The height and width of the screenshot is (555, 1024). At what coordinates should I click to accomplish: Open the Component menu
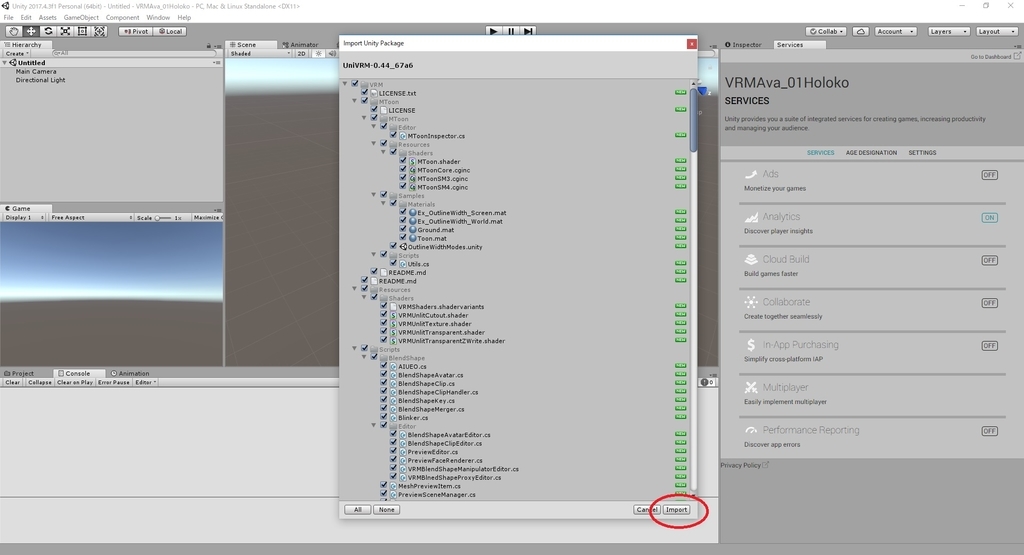pyautogui.click(x=122, y=18)
